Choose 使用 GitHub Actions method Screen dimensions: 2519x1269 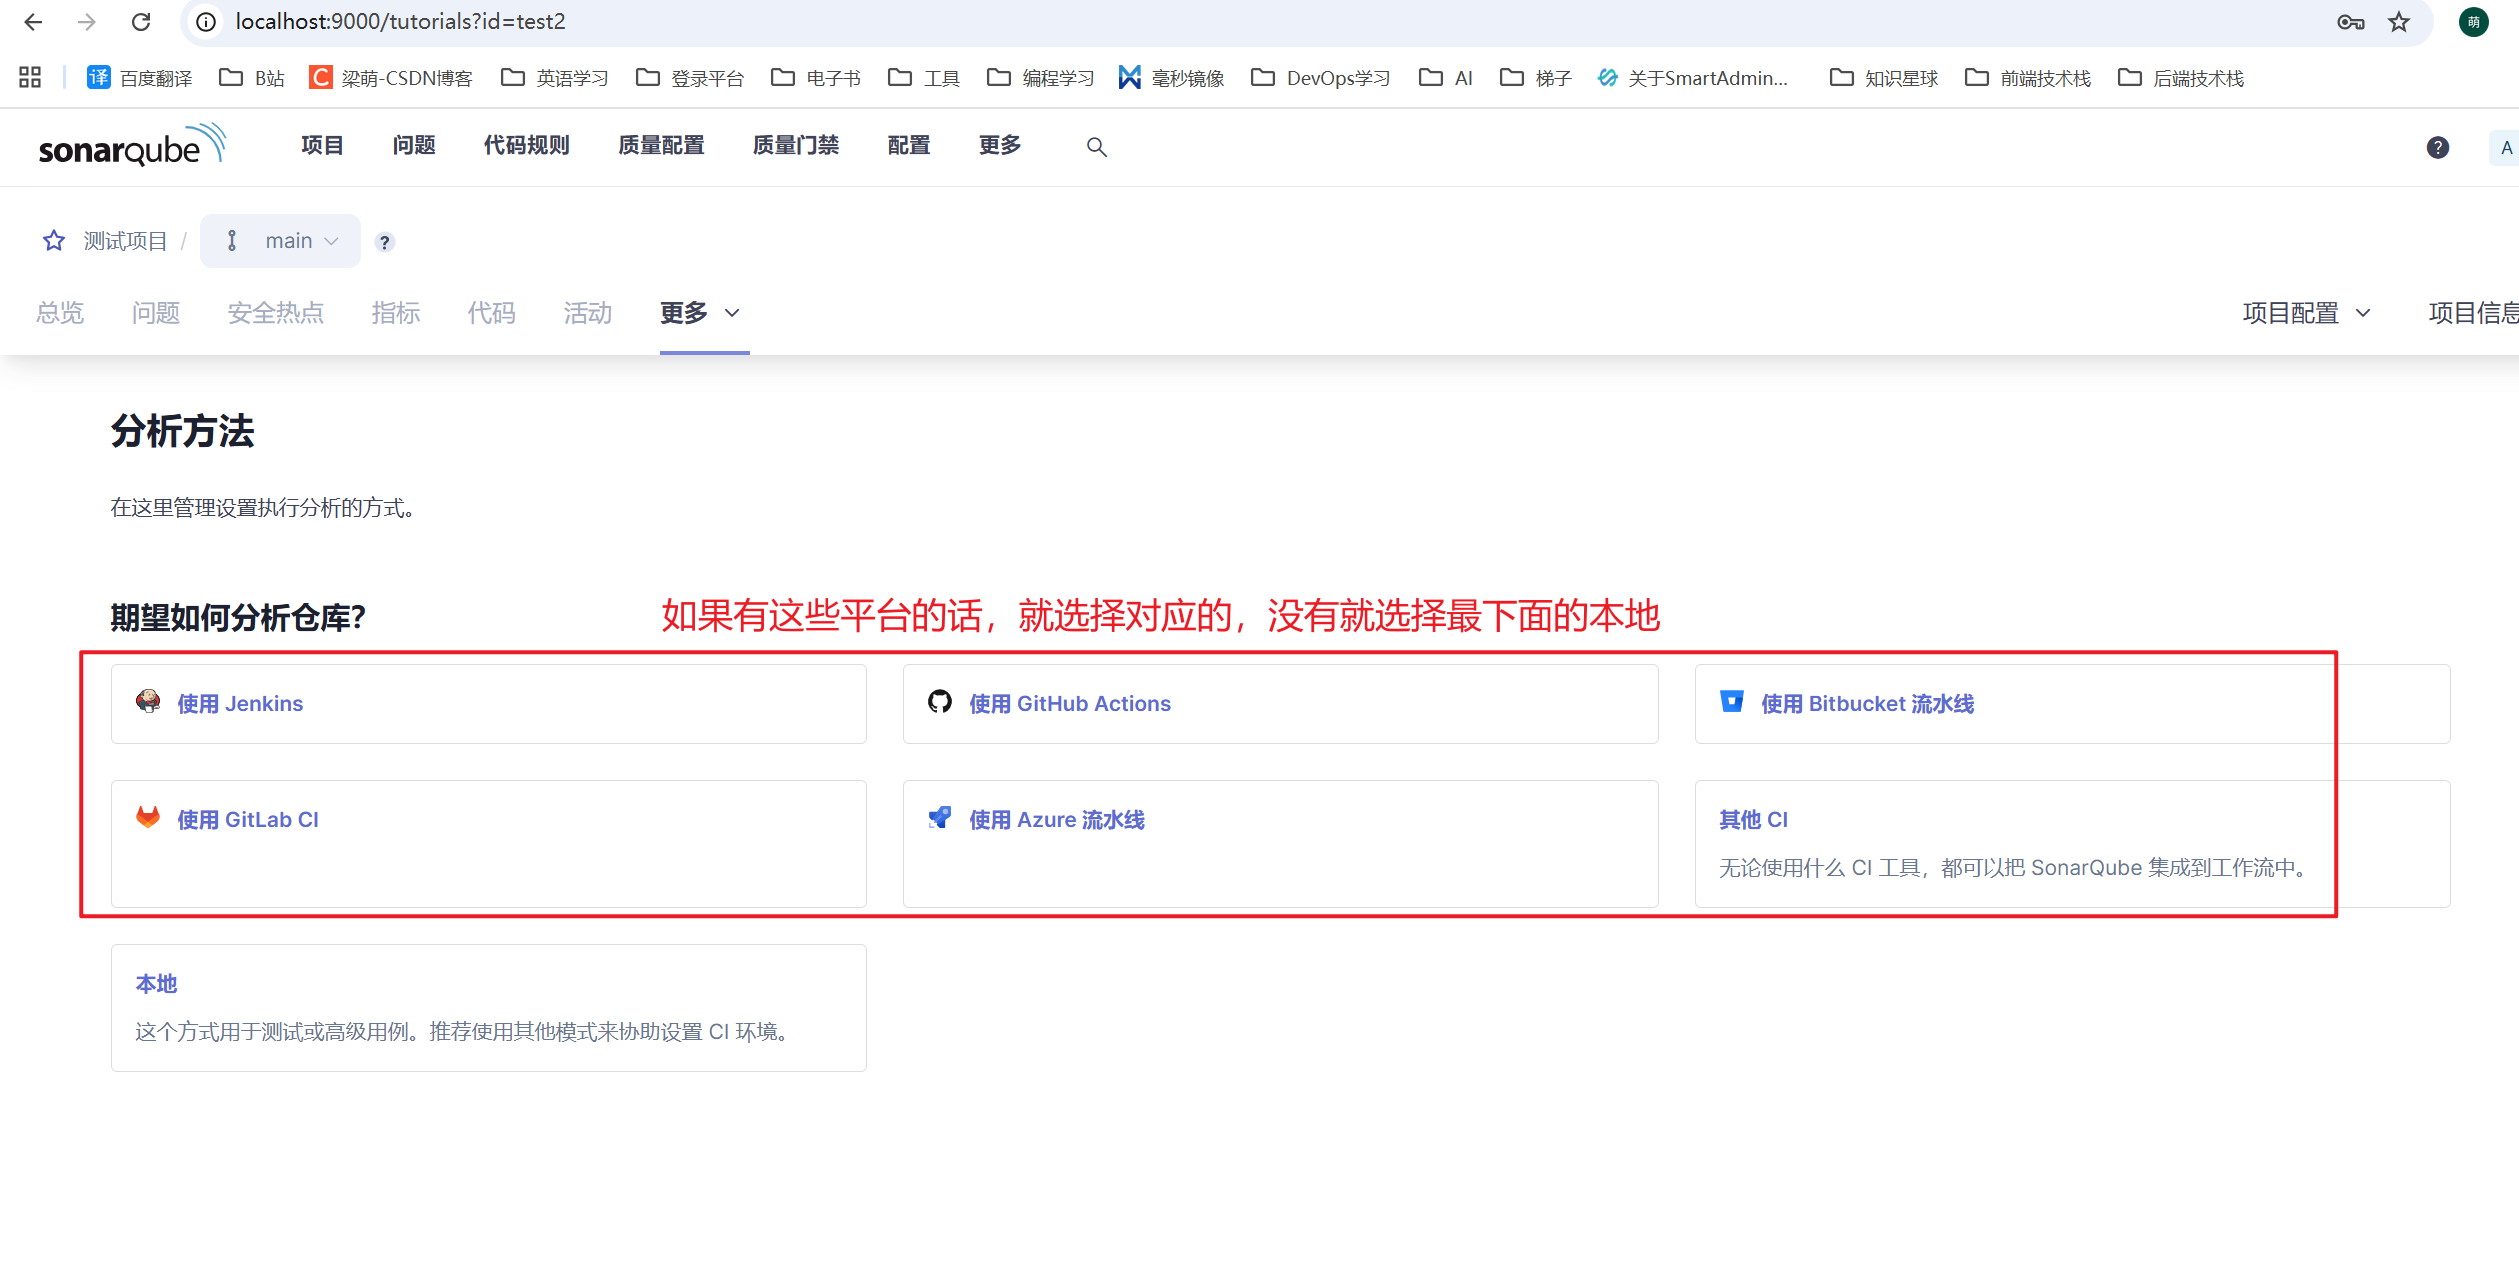1280,704
